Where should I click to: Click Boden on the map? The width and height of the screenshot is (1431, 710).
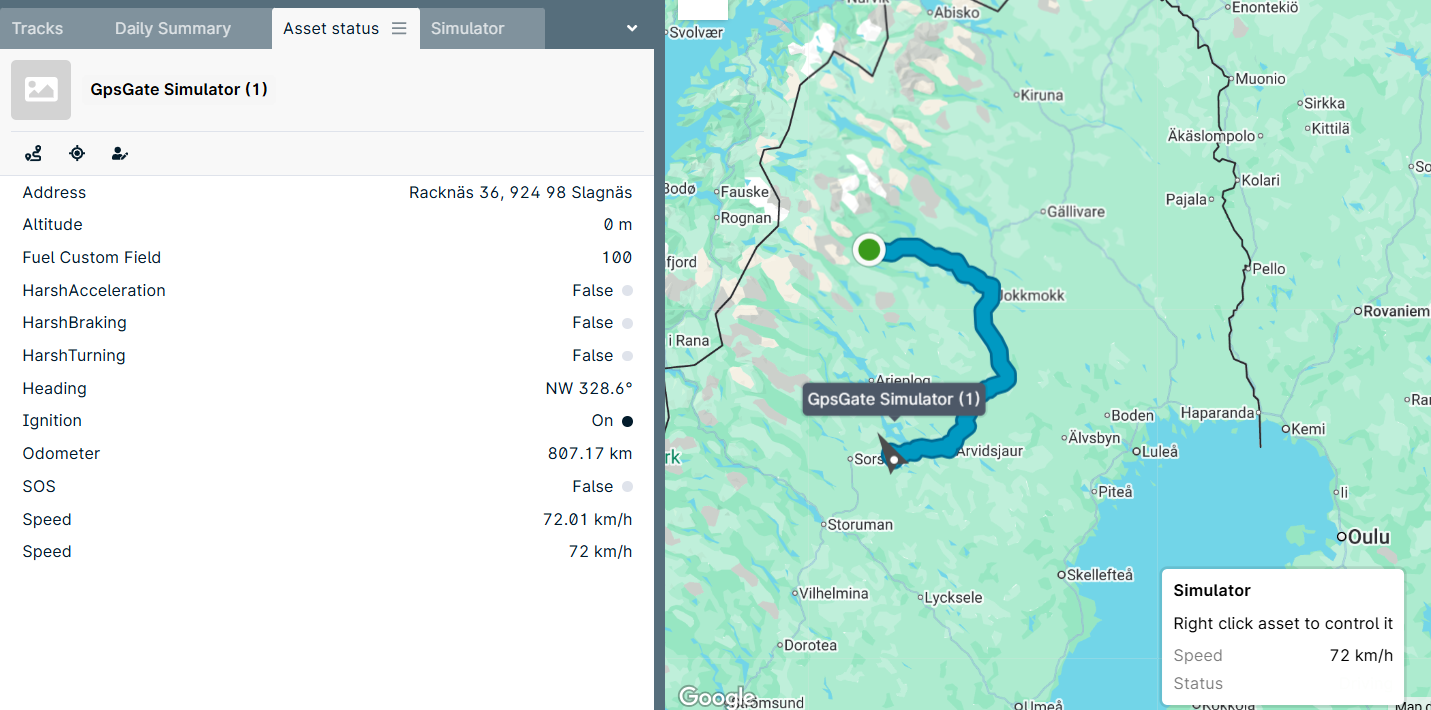point(1132,416)
